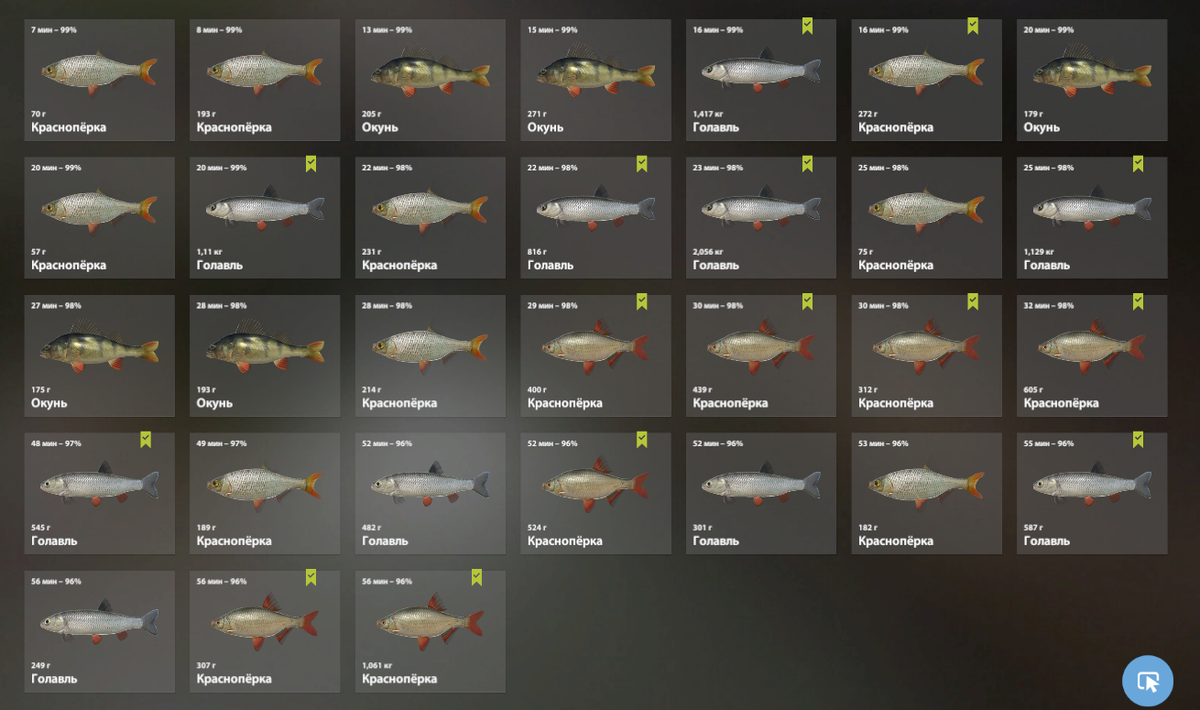Select the 271 г Окунь fish card
The height and width of the screenshot is (710, 1200).
coord(595,80)
